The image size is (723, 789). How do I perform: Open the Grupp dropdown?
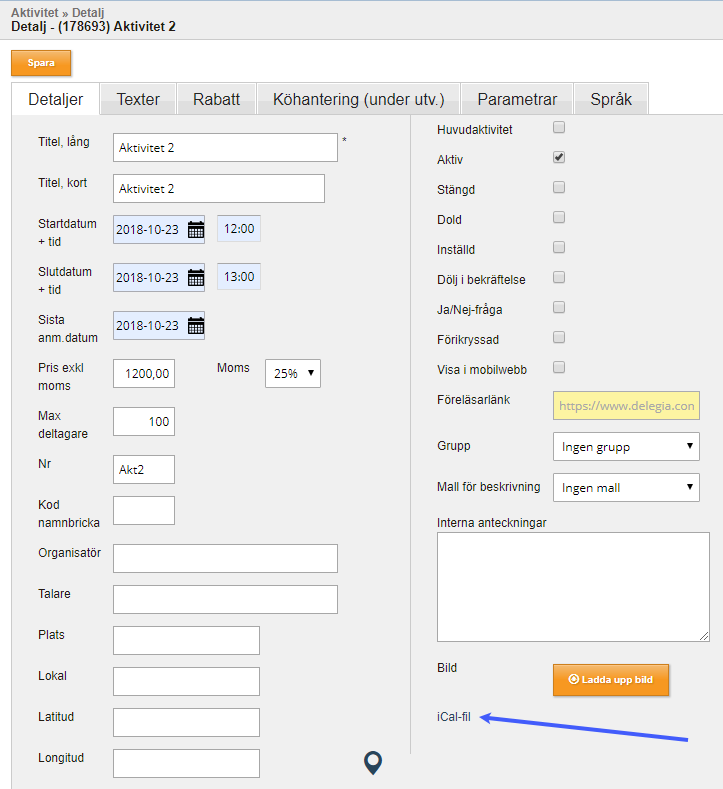coord(626,446)
